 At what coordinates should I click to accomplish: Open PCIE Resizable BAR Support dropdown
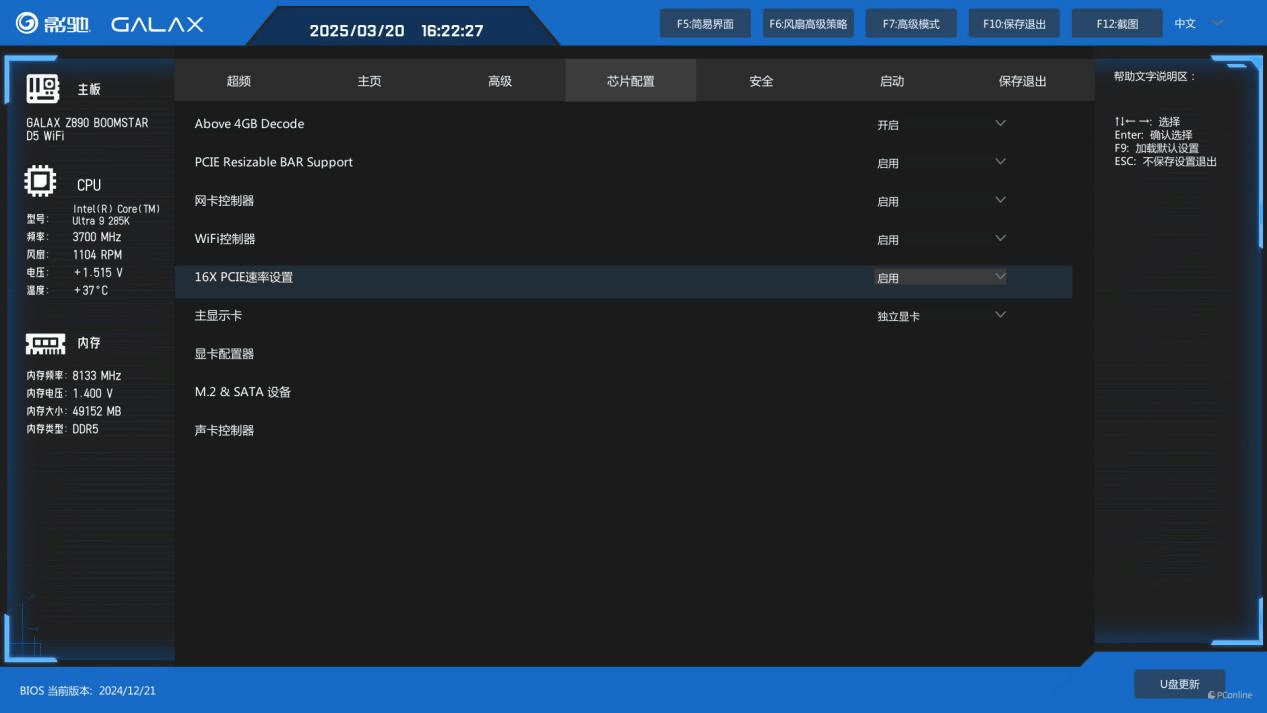point(1000,162)
